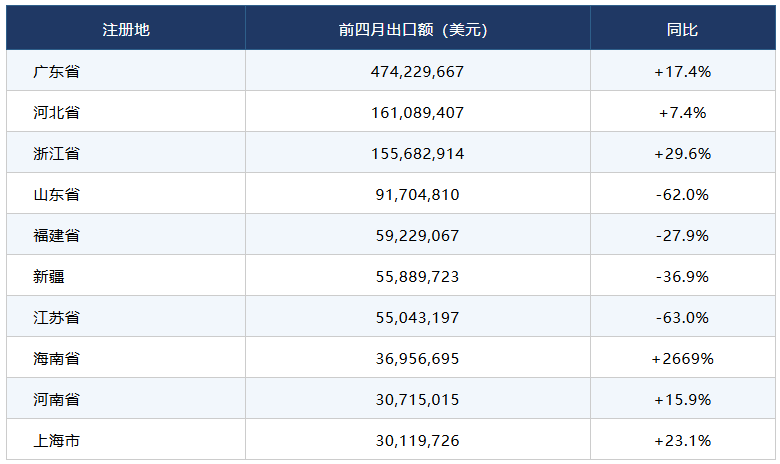Click the -36.9% change cell
The height and width of the screenshot is (464, 780).
682,277
